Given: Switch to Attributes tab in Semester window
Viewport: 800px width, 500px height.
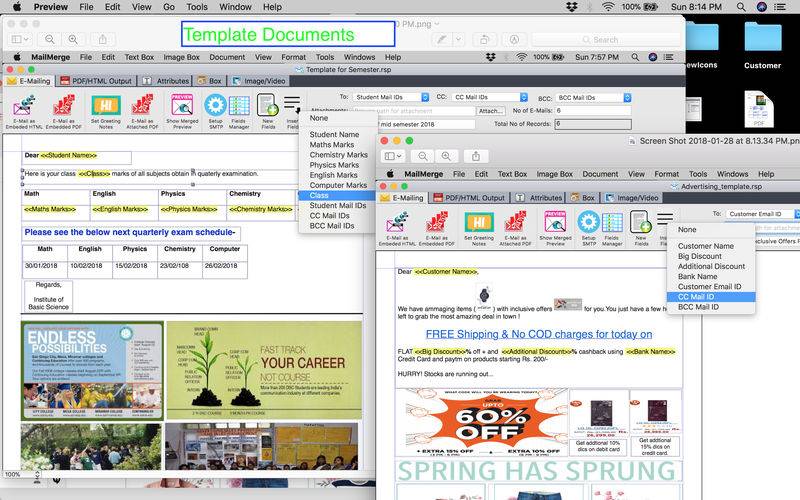Looking at the screenshot, I should (x=166, y=81).
